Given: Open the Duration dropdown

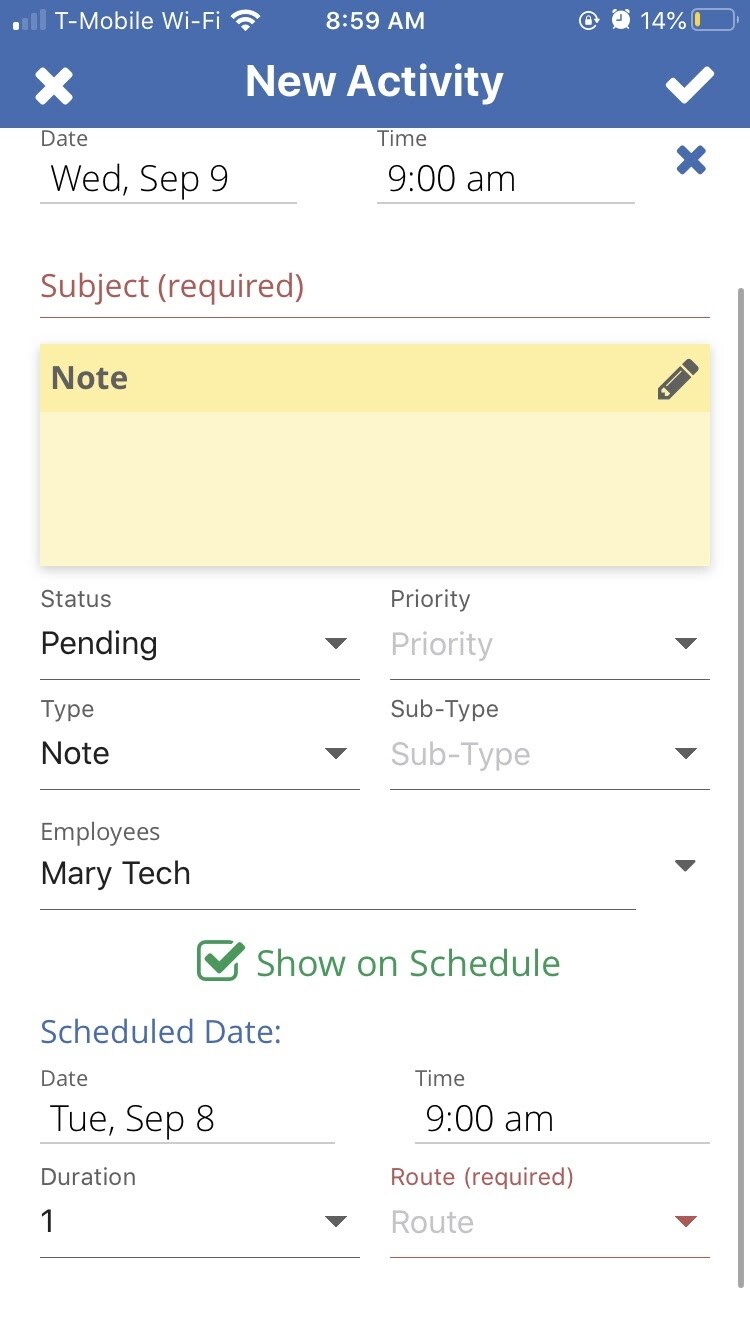Looking at the screenshot, I should 199,1222.
